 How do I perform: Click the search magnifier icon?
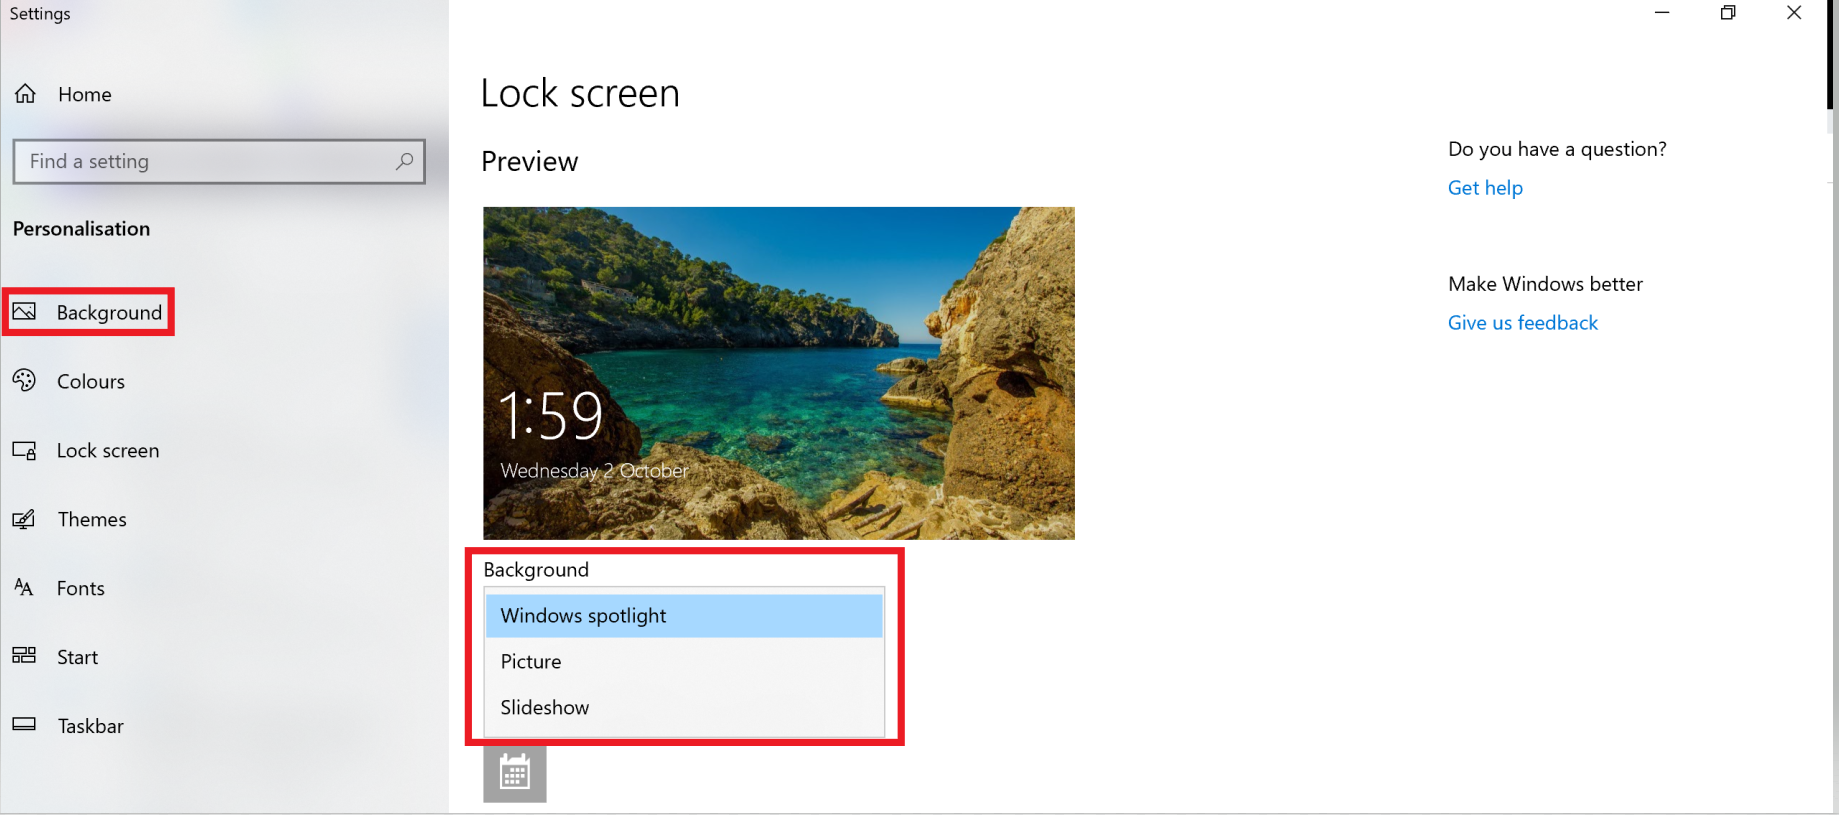pyautogui.click(x=404, y=161)
